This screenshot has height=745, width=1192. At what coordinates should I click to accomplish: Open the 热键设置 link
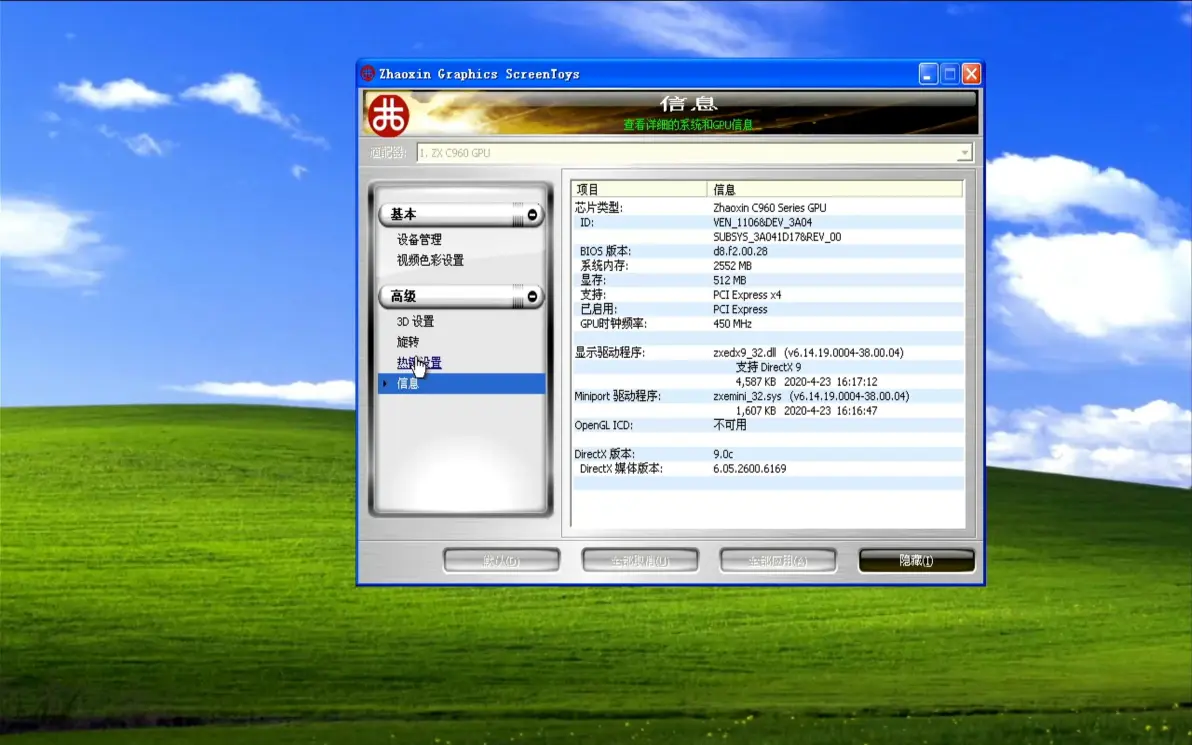coord(419,363)
